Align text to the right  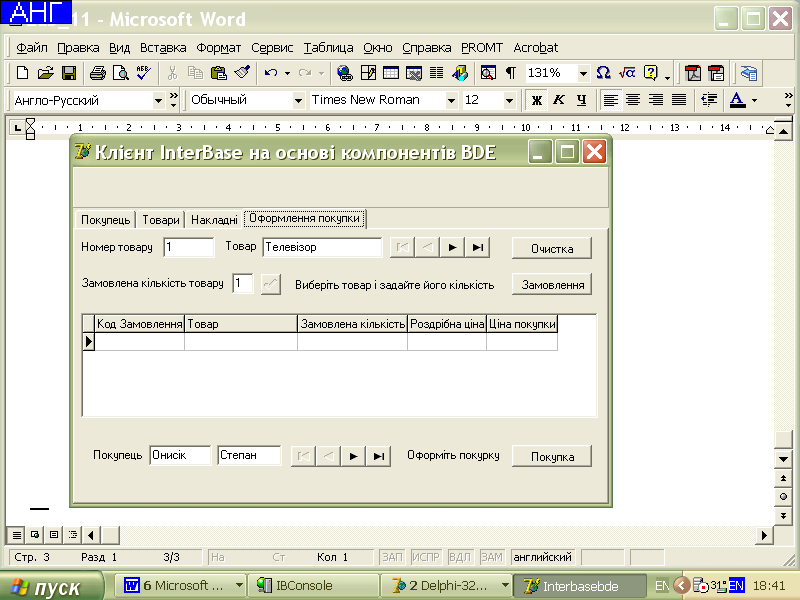pos(656,100)
